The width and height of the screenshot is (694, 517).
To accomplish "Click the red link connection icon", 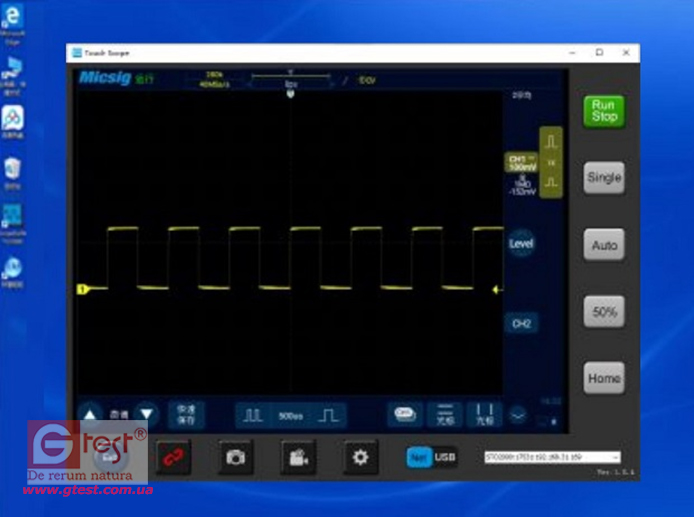I will click(x=173, y=456).
